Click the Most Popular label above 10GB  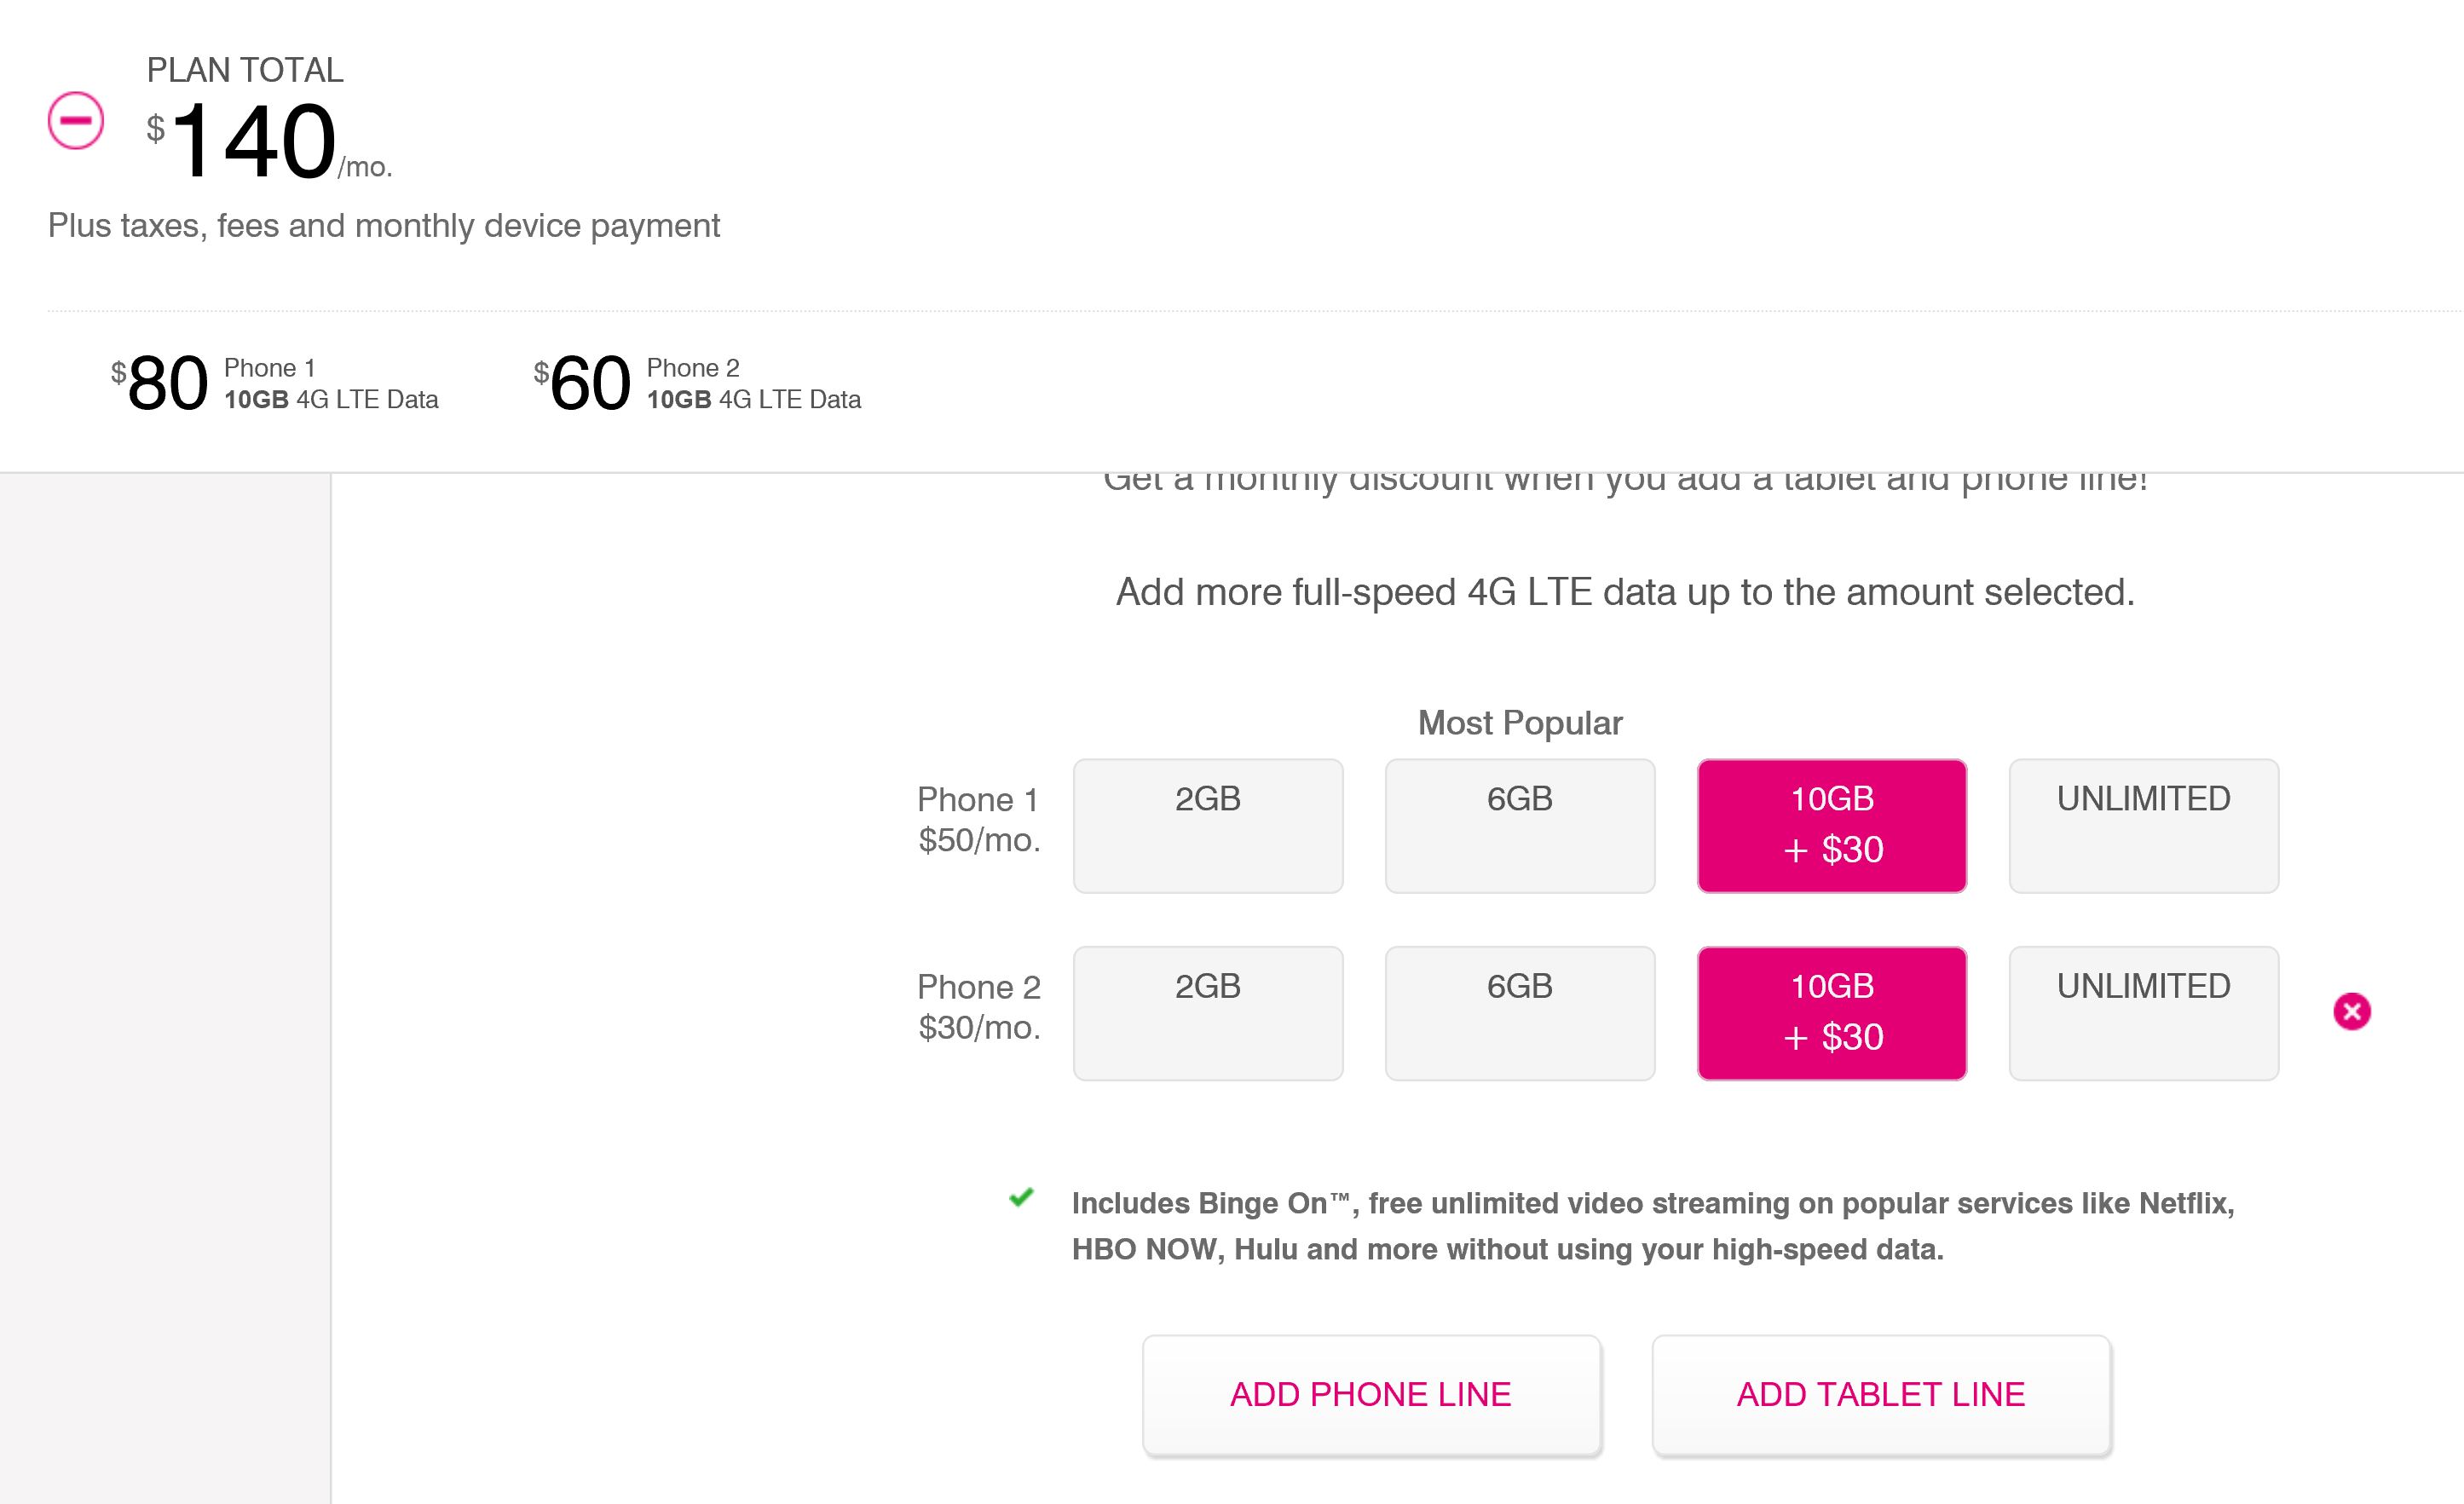(x=1520, y=722)
